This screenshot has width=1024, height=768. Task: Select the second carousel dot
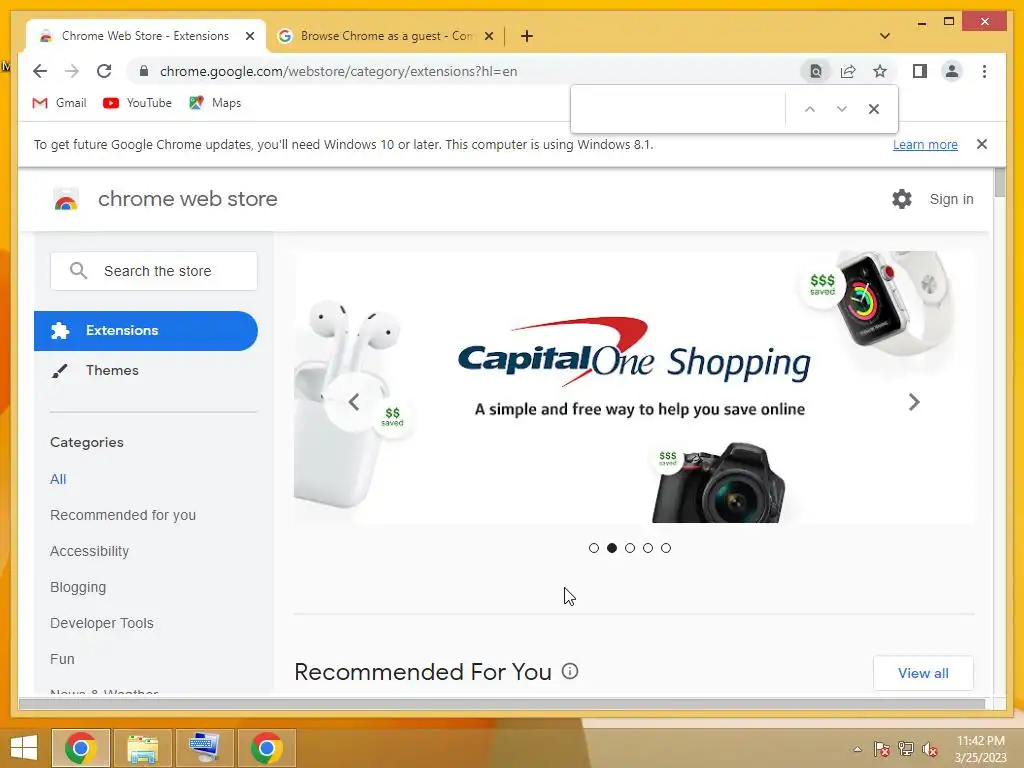pyautogui.click(x=612, y=548)
